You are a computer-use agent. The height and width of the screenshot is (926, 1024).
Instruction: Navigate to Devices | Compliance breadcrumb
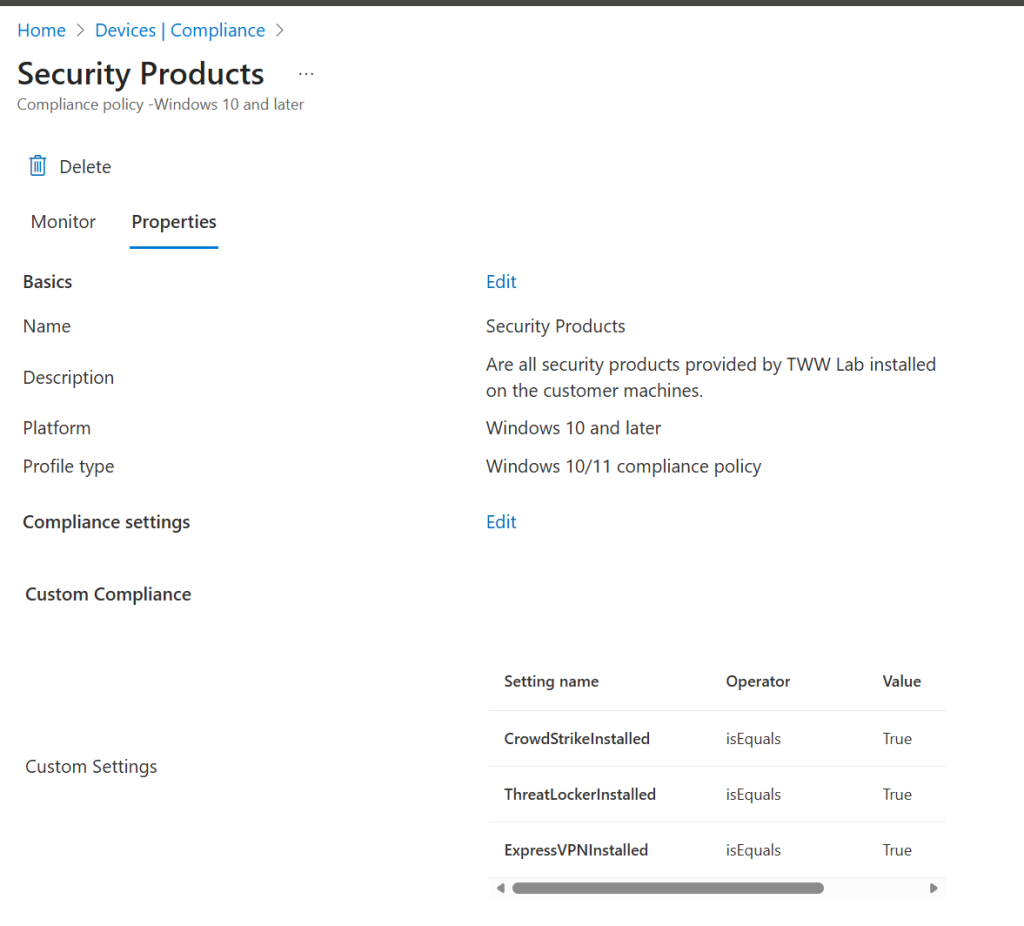tap(180, 30)
